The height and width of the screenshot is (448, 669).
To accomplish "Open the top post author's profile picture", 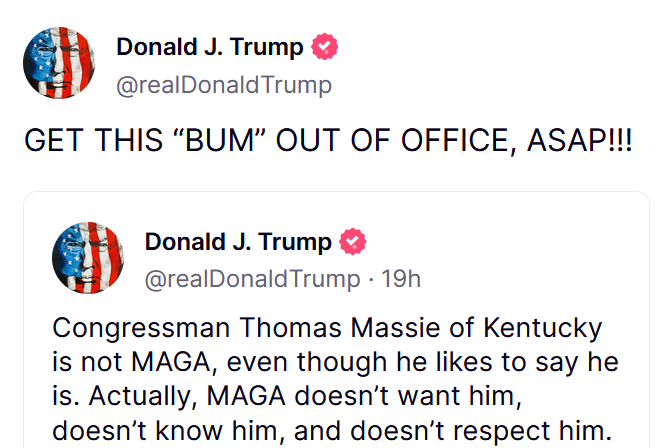I will pos(59,63).
